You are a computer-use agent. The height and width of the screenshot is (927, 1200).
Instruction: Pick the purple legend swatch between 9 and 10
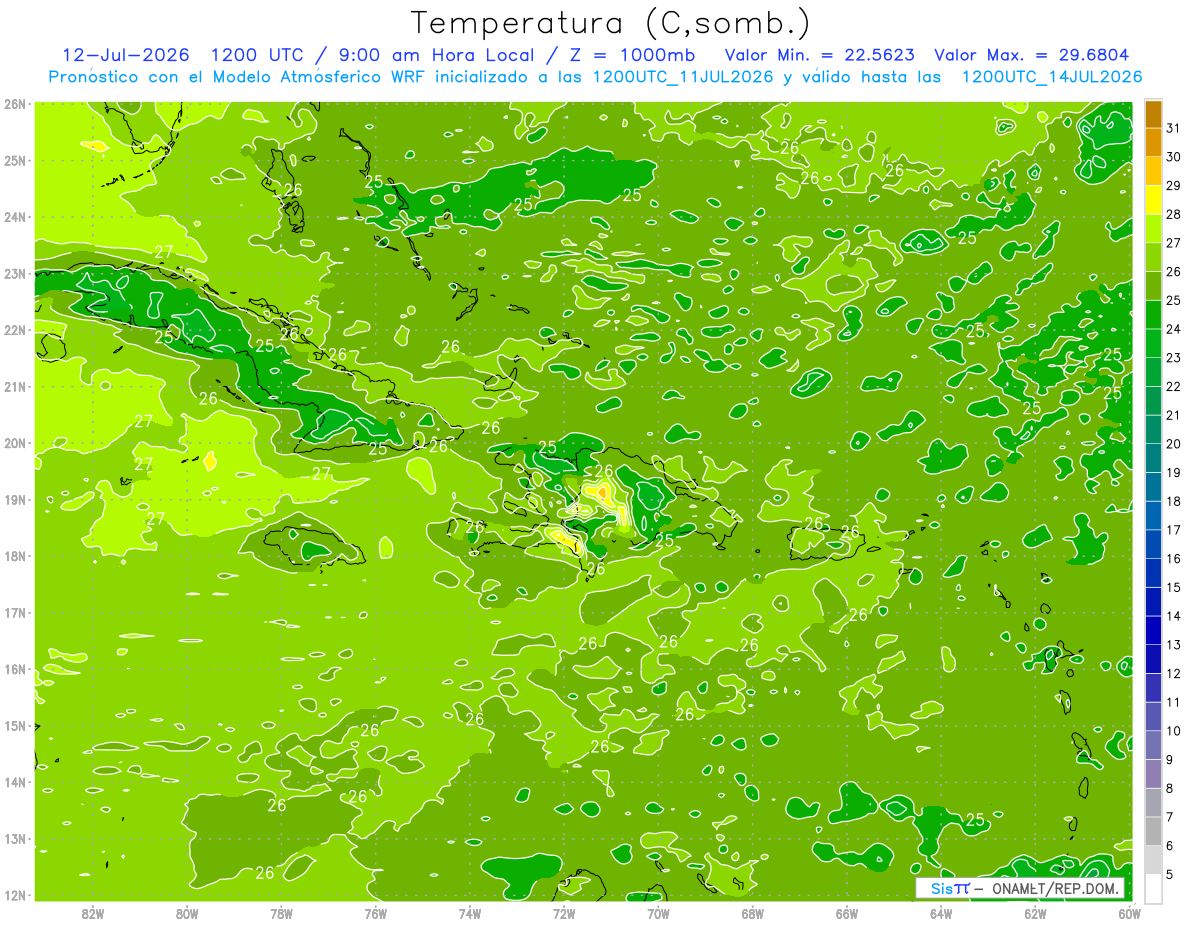tap(1153, 745)
